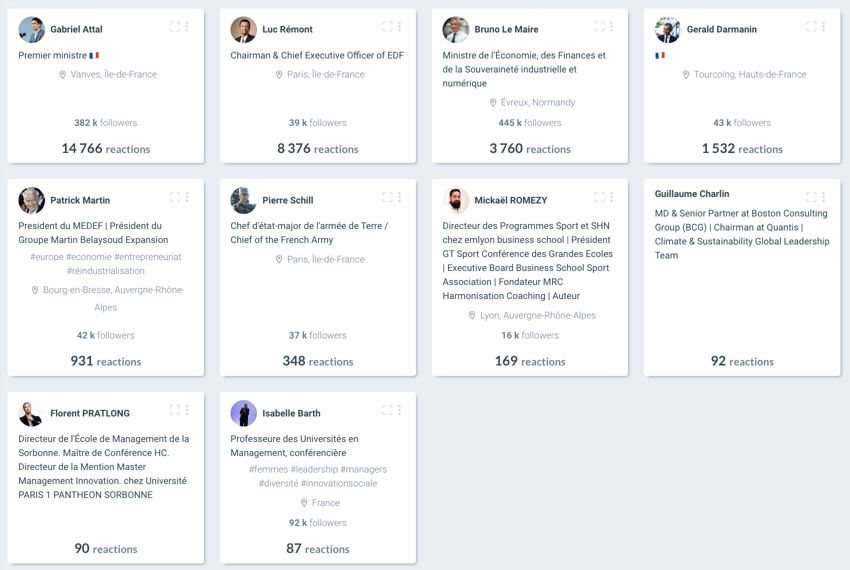This screenshot has height=570, width=850.
Task: Click the expand icon on Pierre Schill's card
Action: coord(387,197)
